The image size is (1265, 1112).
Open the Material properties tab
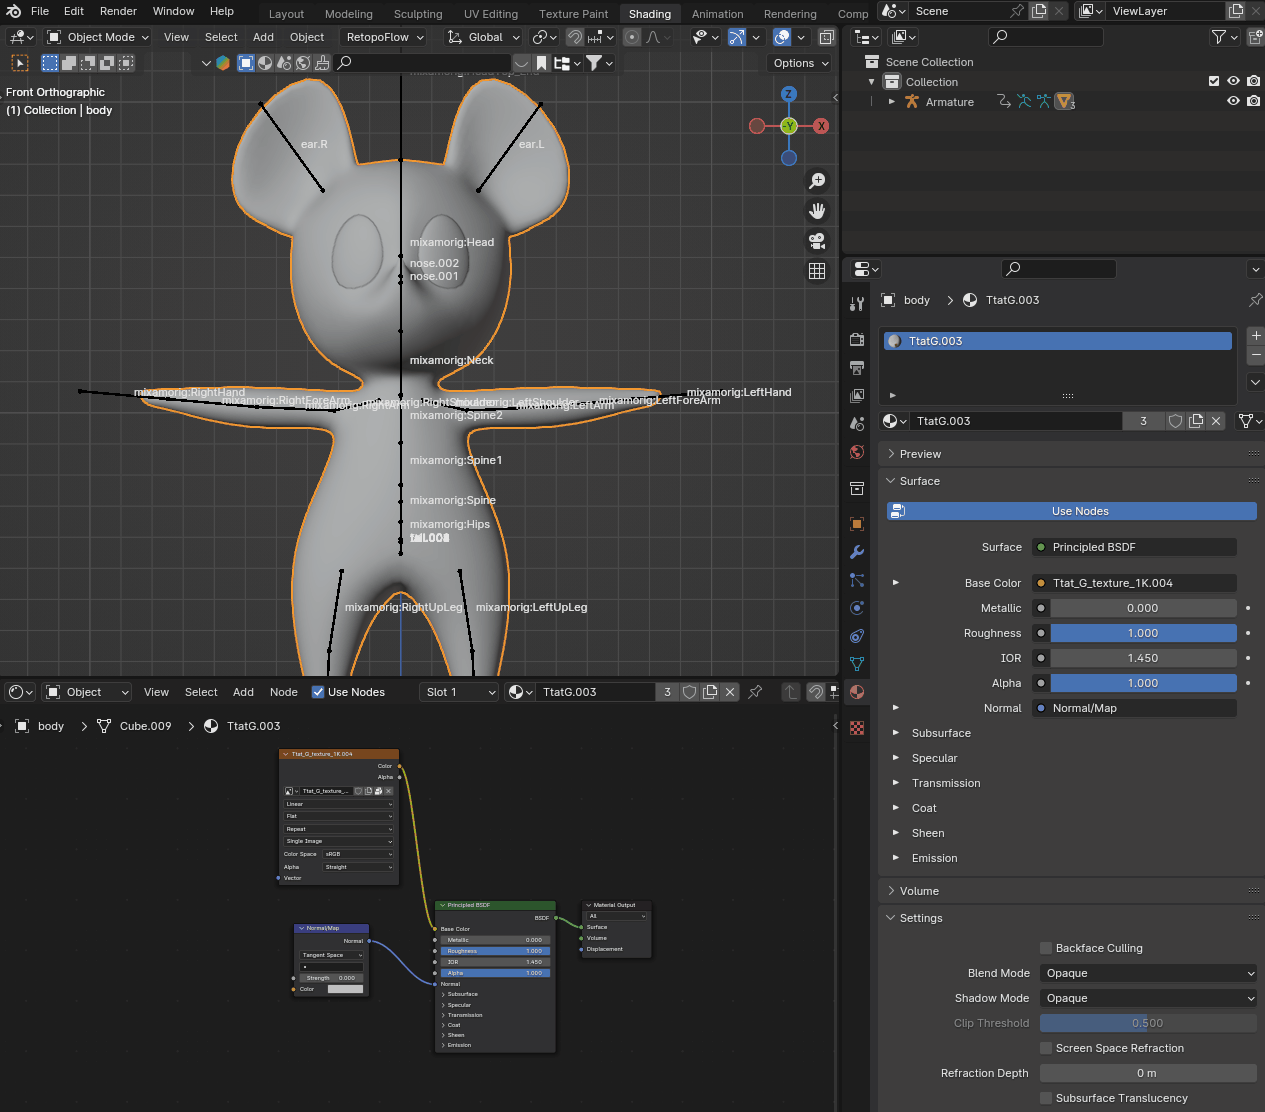857,692
